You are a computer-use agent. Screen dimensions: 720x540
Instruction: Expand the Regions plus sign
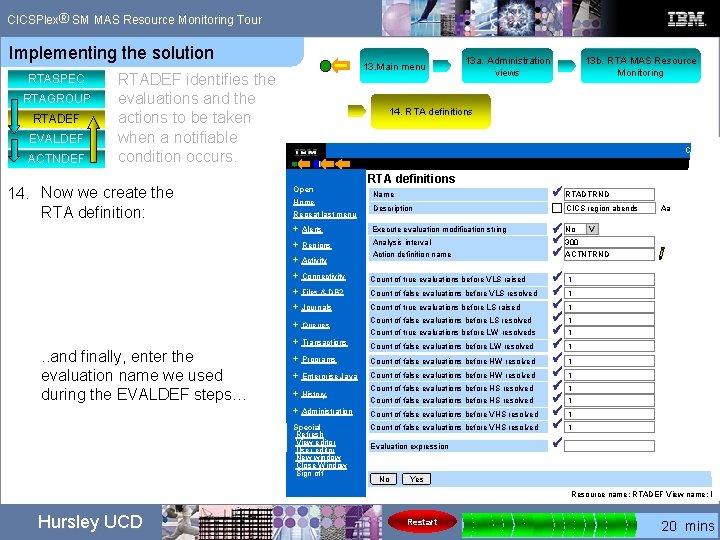296,245
